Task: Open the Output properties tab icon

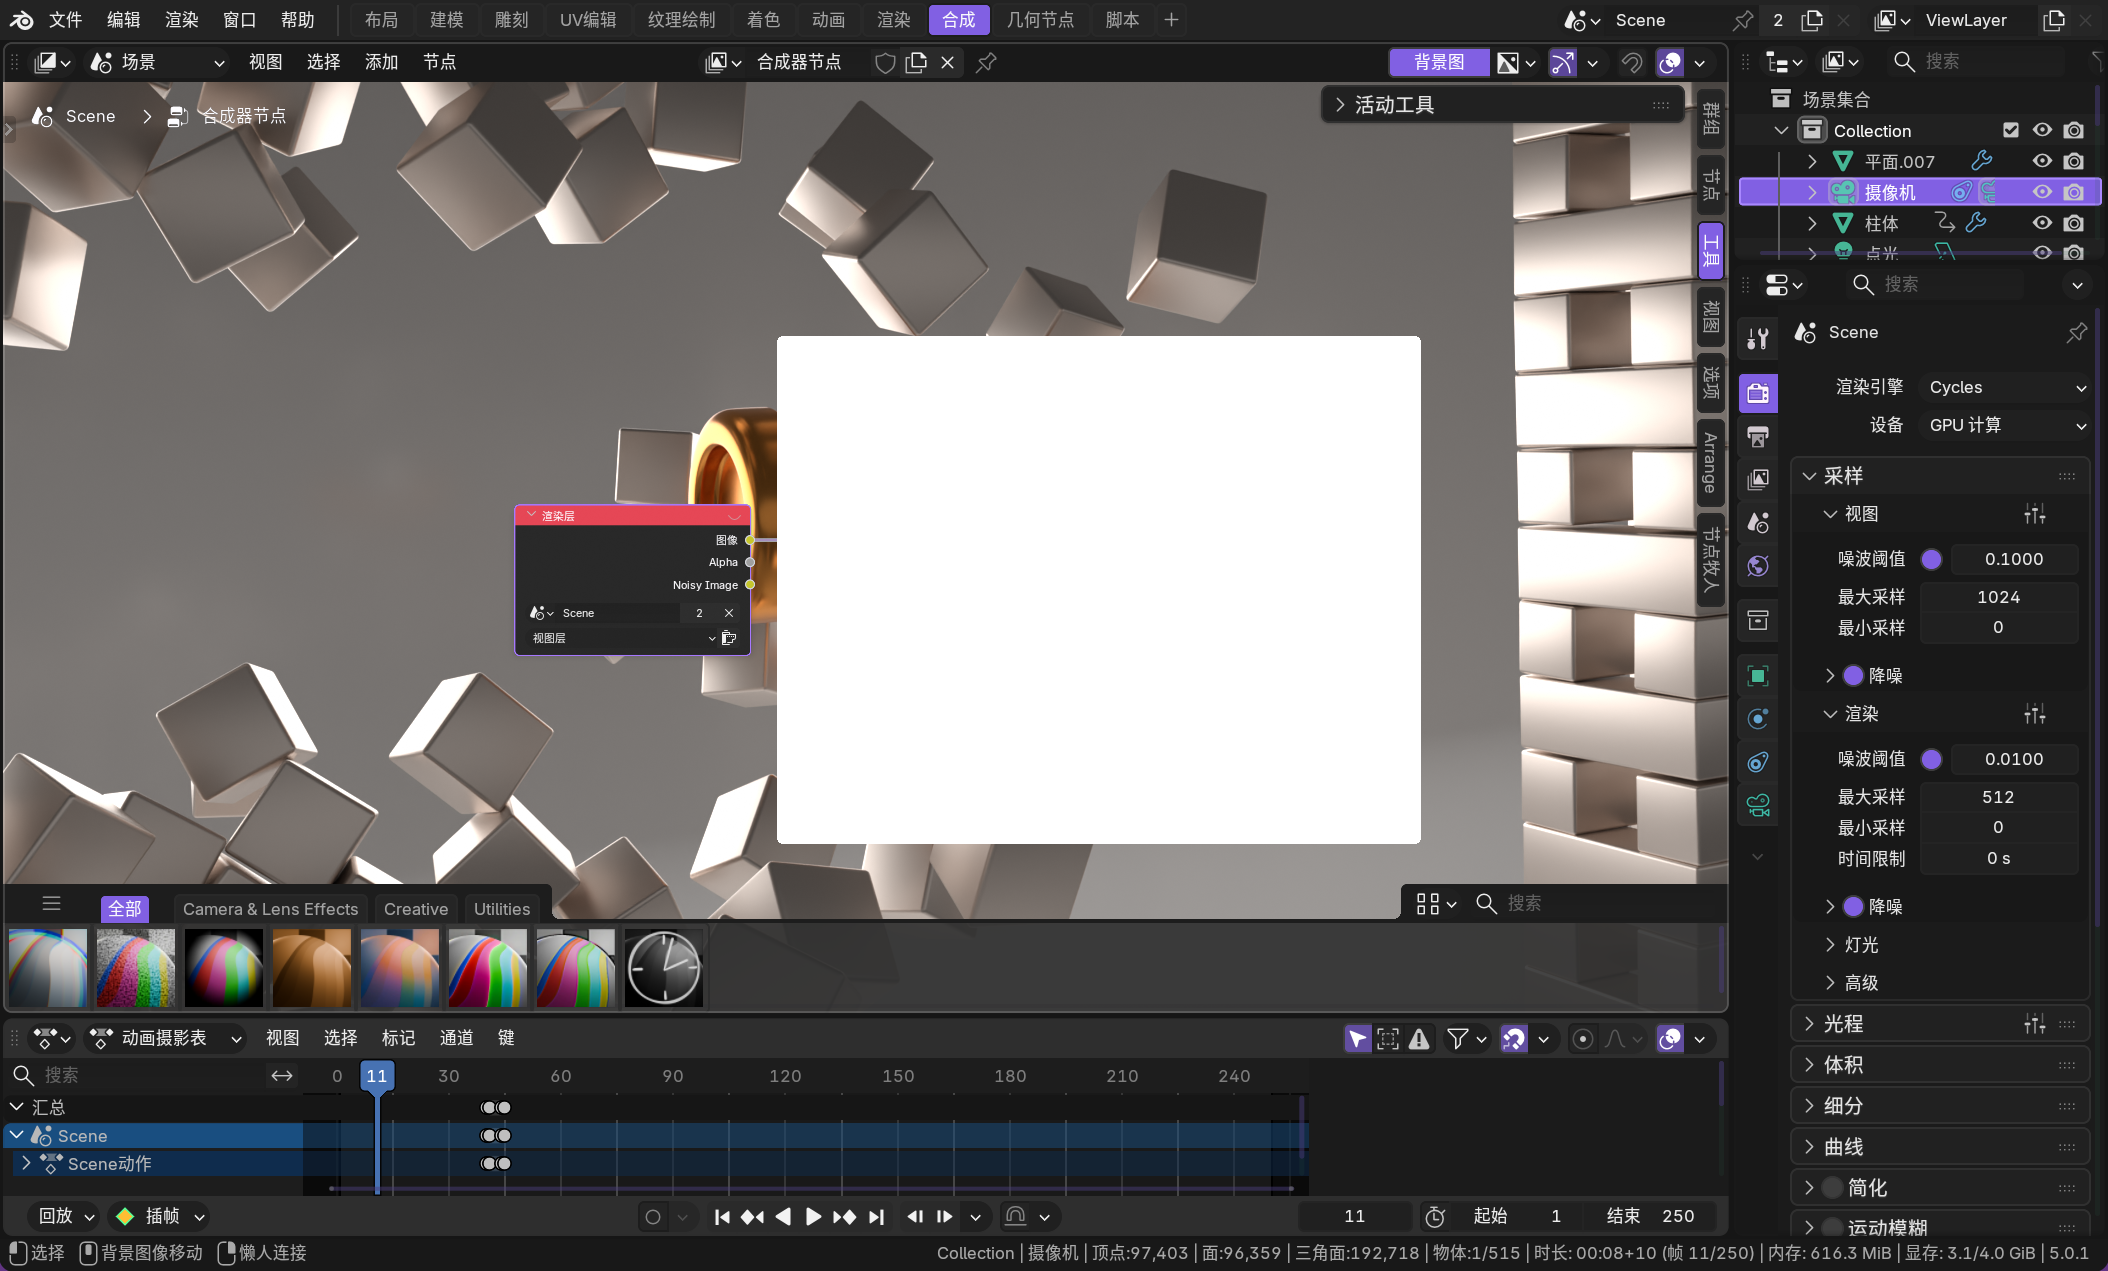Action: point(1758,436)
